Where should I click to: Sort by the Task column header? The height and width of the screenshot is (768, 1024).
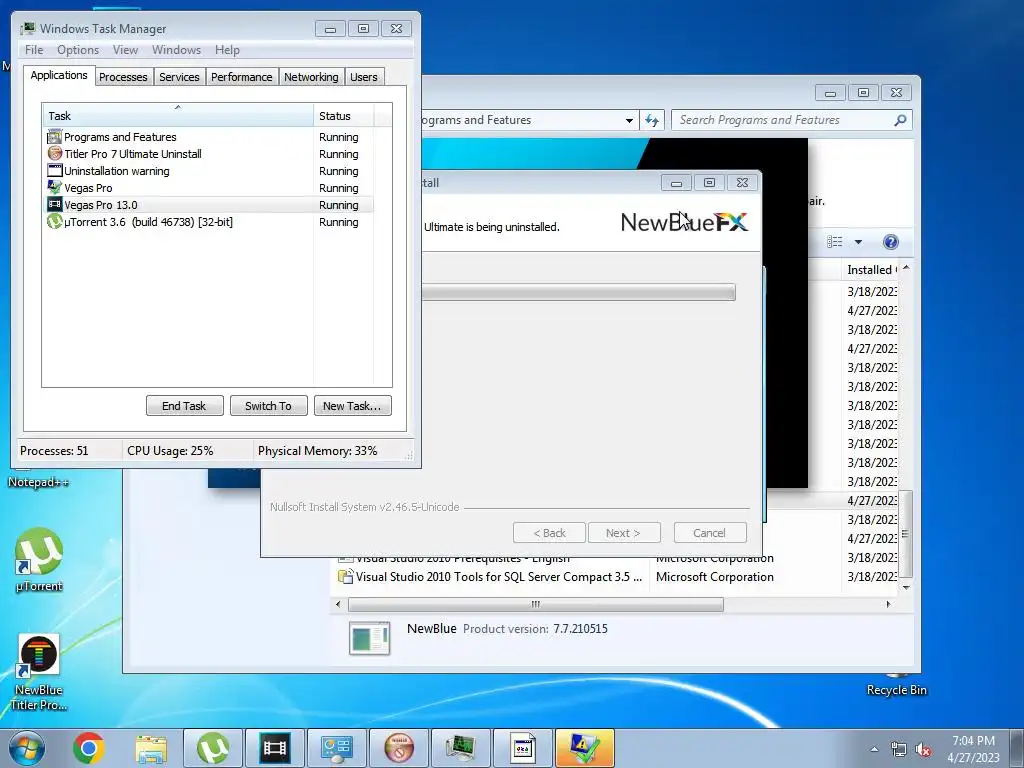[x=177, y=116]
